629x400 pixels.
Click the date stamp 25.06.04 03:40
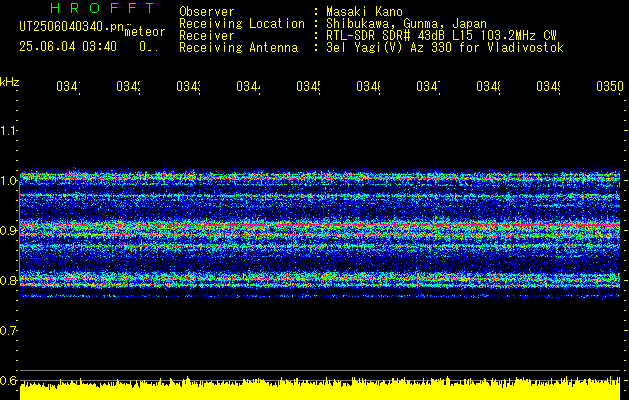point(68,47)
